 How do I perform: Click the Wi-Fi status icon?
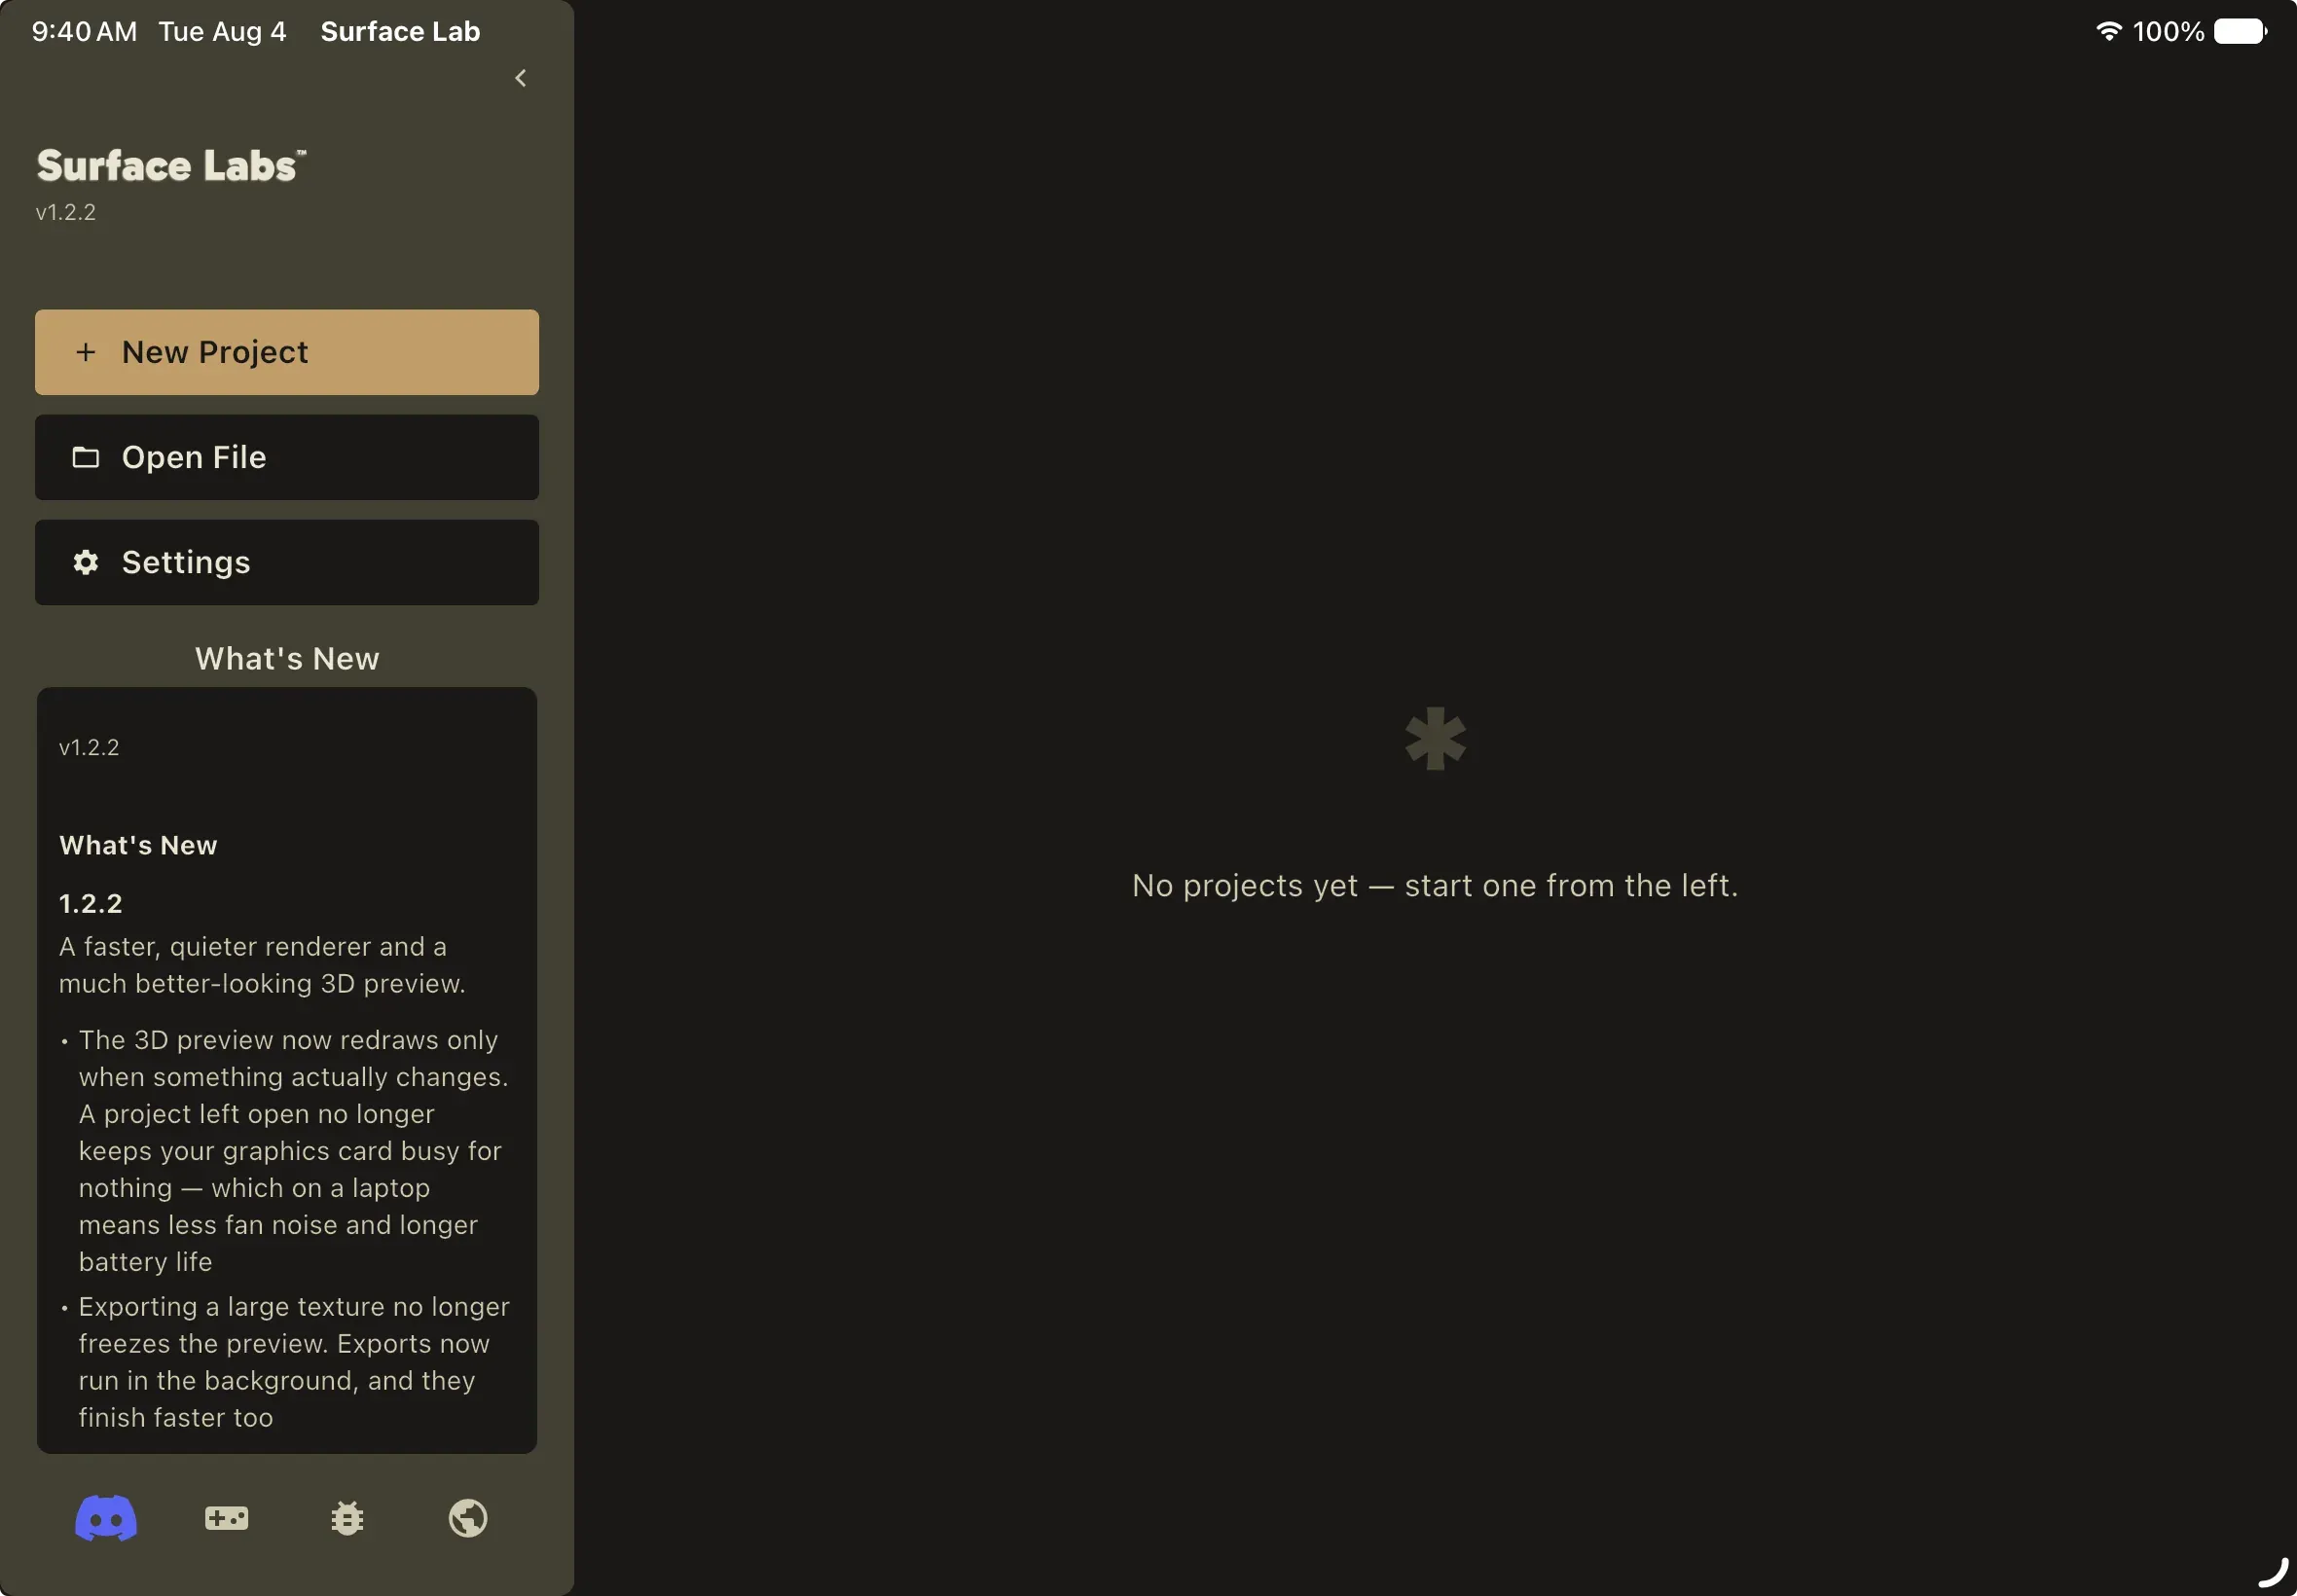pyautogui.click(x=2108, y=31)
